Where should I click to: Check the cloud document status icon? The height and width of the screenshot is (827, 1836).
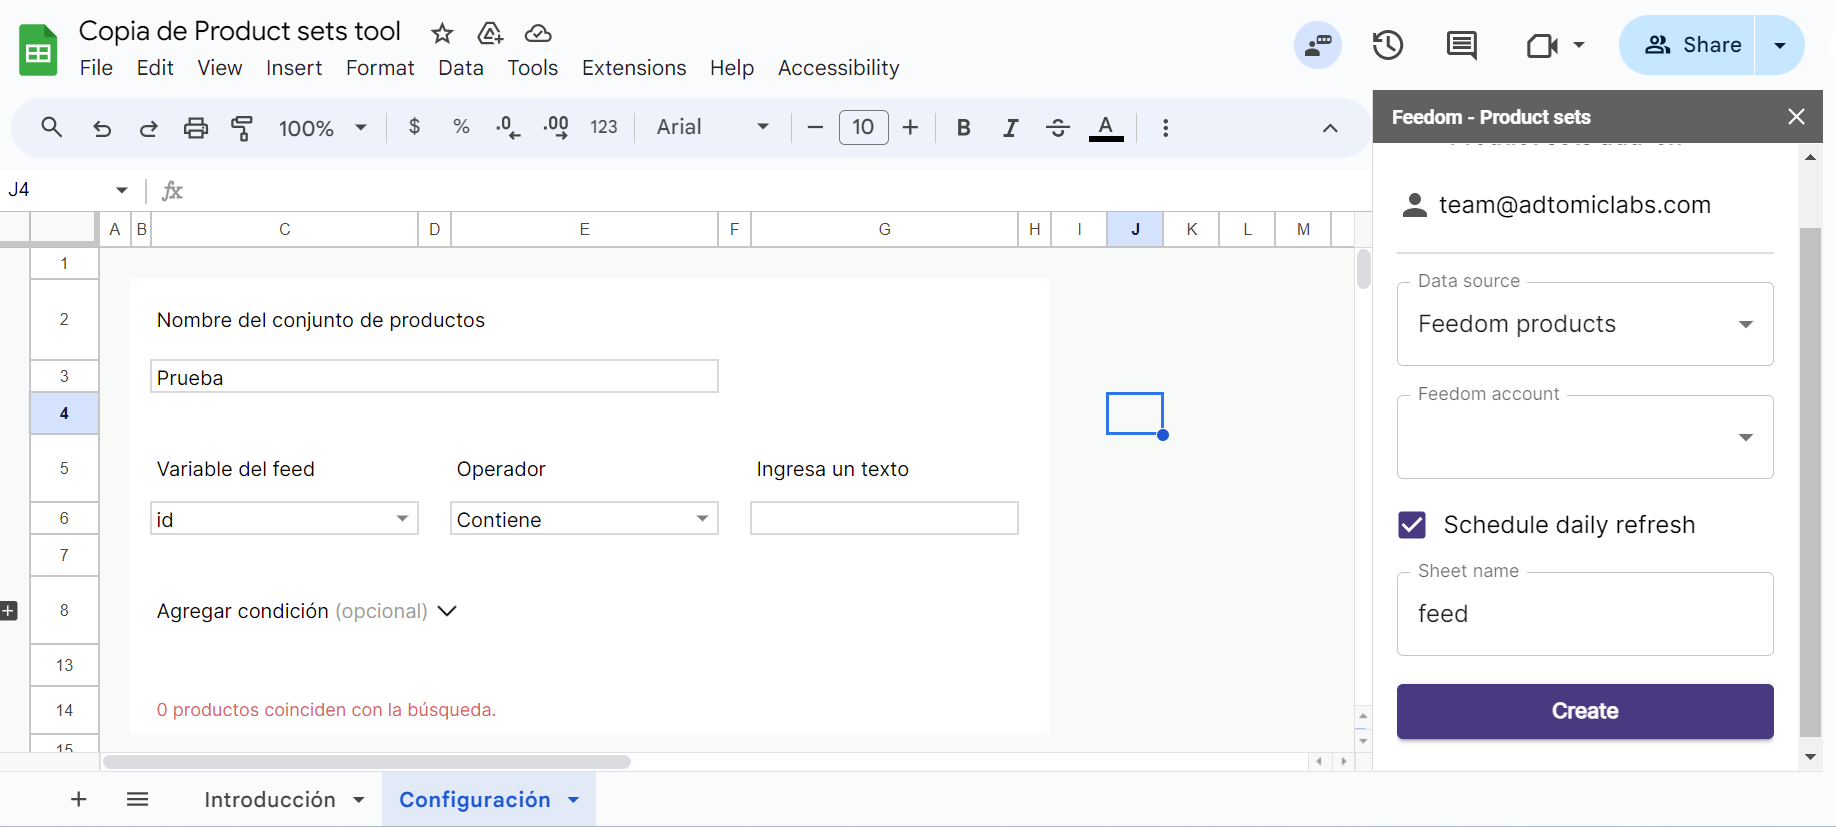(538, 33)
